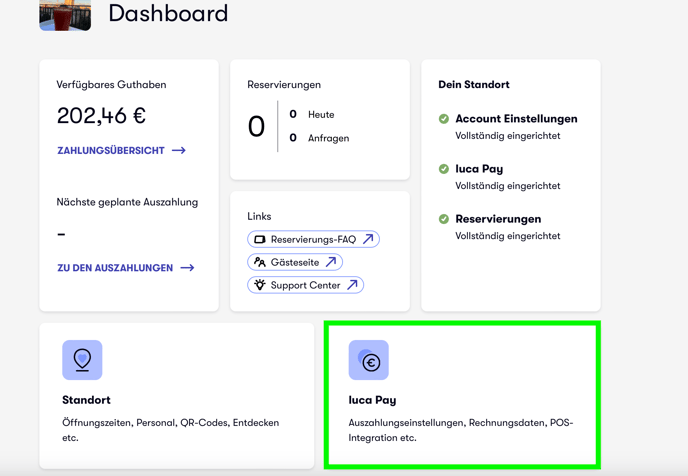Click the Reservierungen card heading
Viewport: 688px width, 476px height.
coord(284,85)
